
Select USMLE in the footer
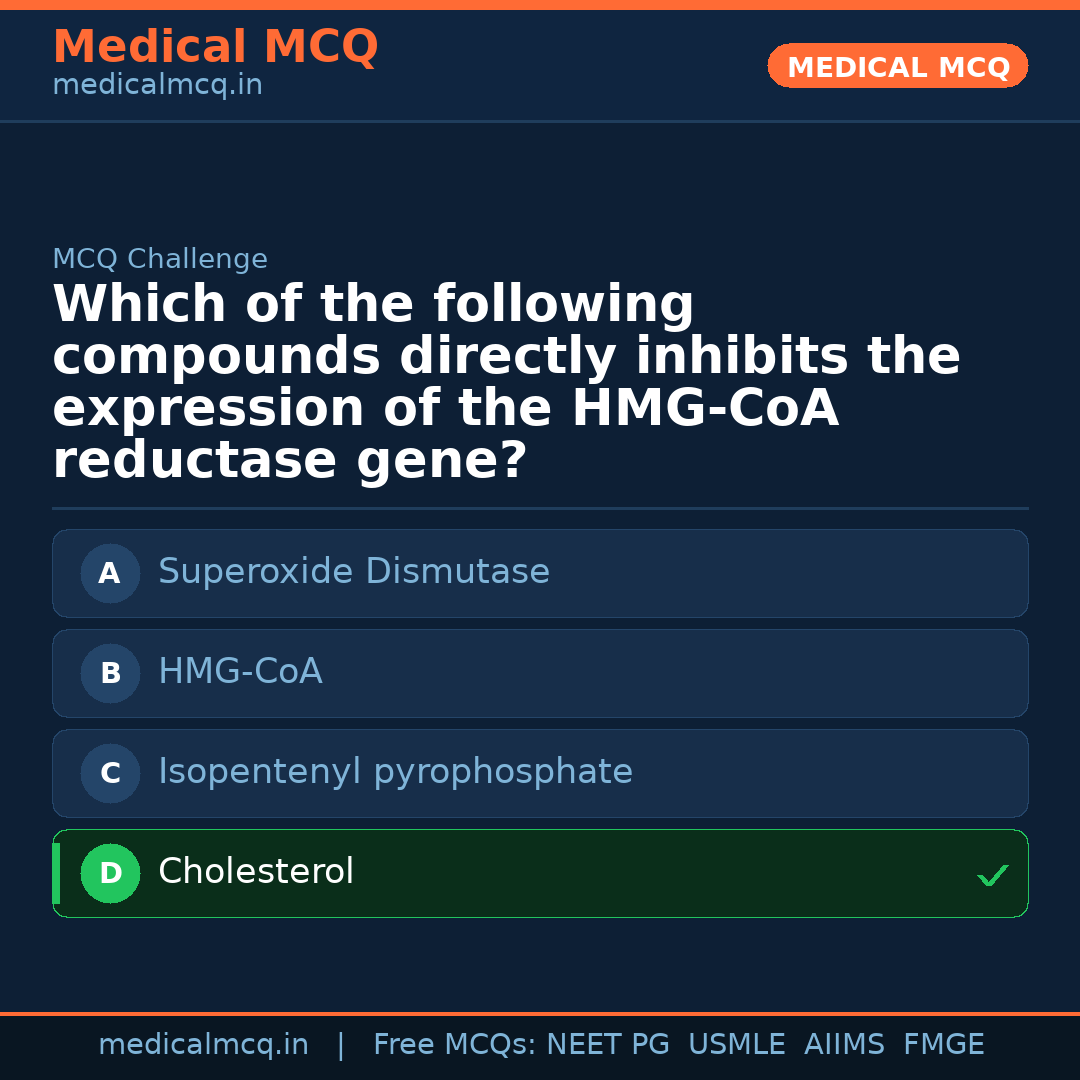pyautogui.click(x=736, y=1045)
